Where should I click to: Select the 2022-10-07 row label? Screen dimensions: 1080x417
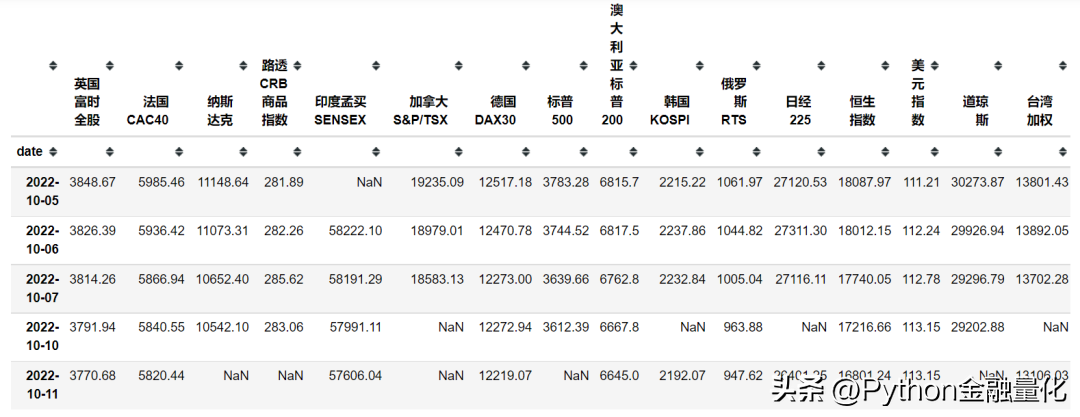click(x=43, y=289)
